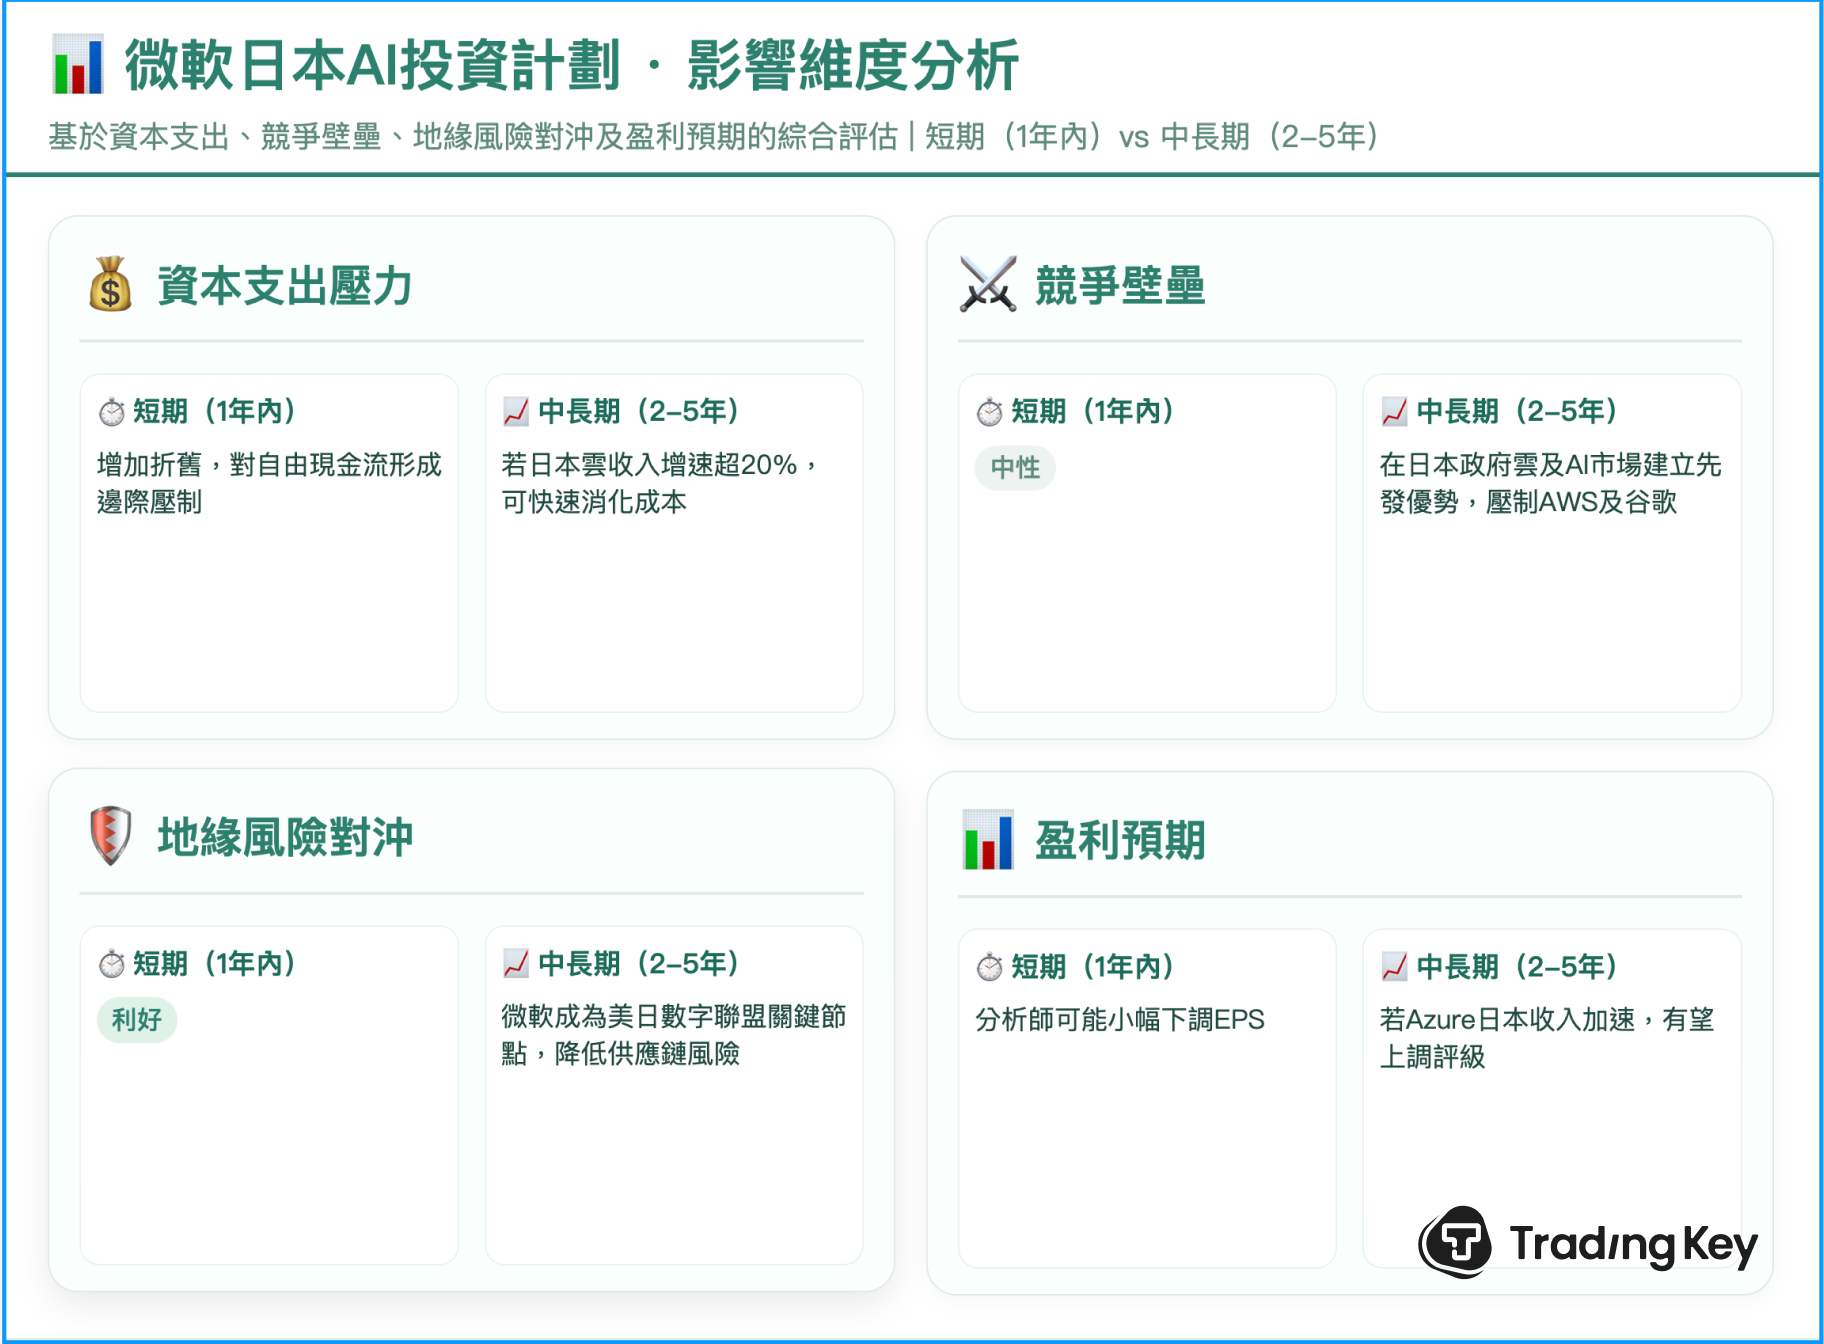Click the money bag icon for 資本支出壓力
Image resolution: width=1824 pixels, height=1344 pixels.
(x=110, y=285)
